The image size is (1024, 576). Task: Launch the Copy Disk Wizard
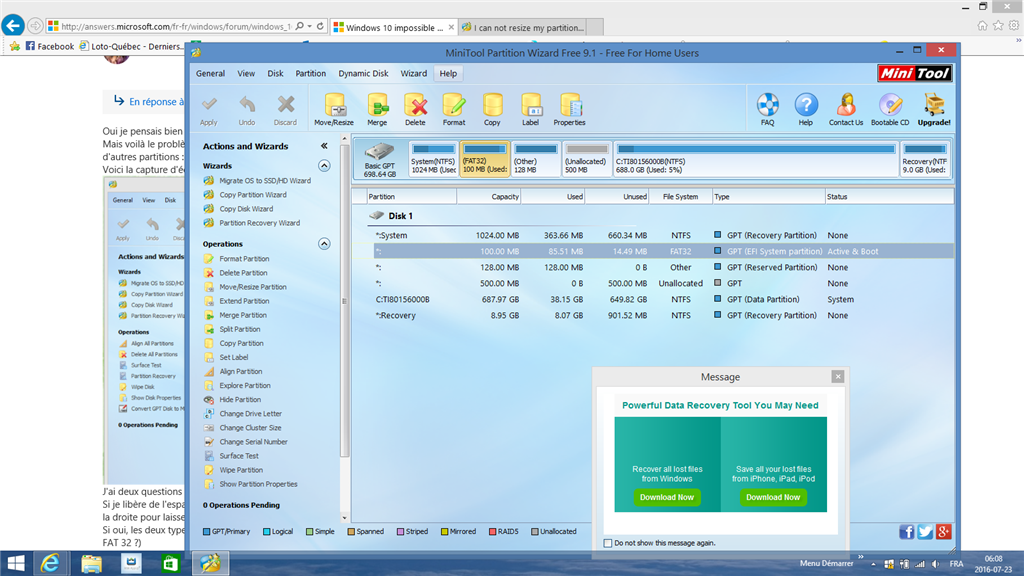tap(239, 209)
